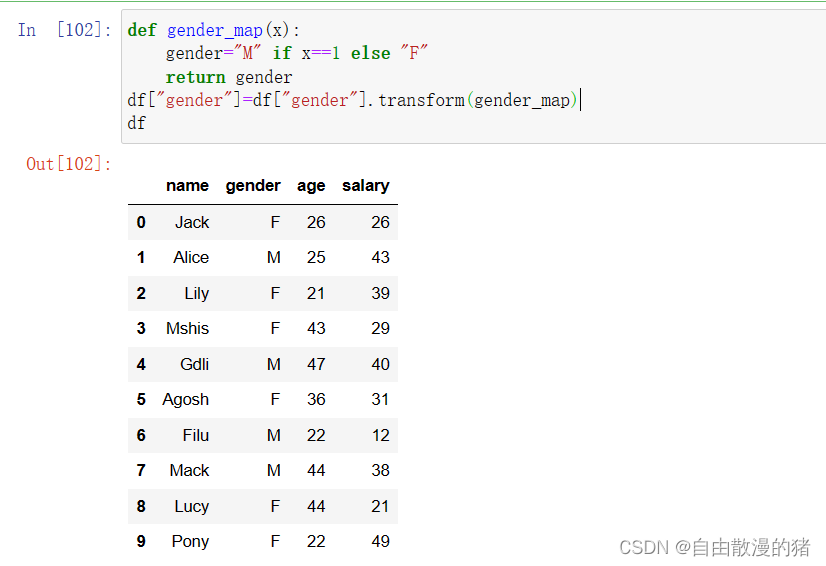826x566 pixels.
Task: Click age value 36 in Agosh row
Action: pos(316,399)
